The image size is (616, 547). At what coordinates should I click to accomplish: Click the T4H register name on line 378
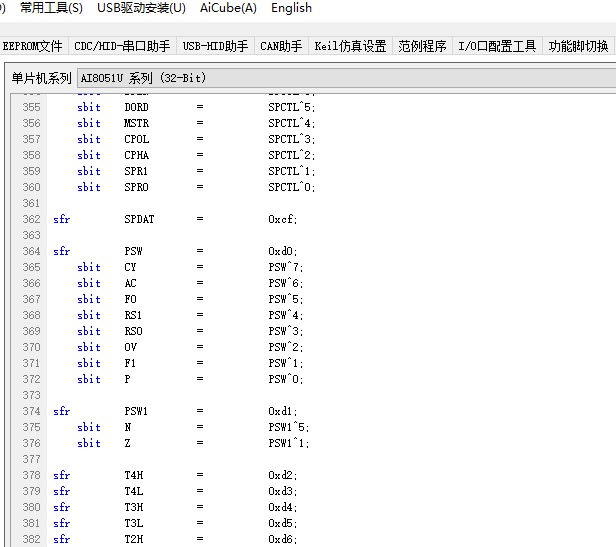(x=134, y=475)
